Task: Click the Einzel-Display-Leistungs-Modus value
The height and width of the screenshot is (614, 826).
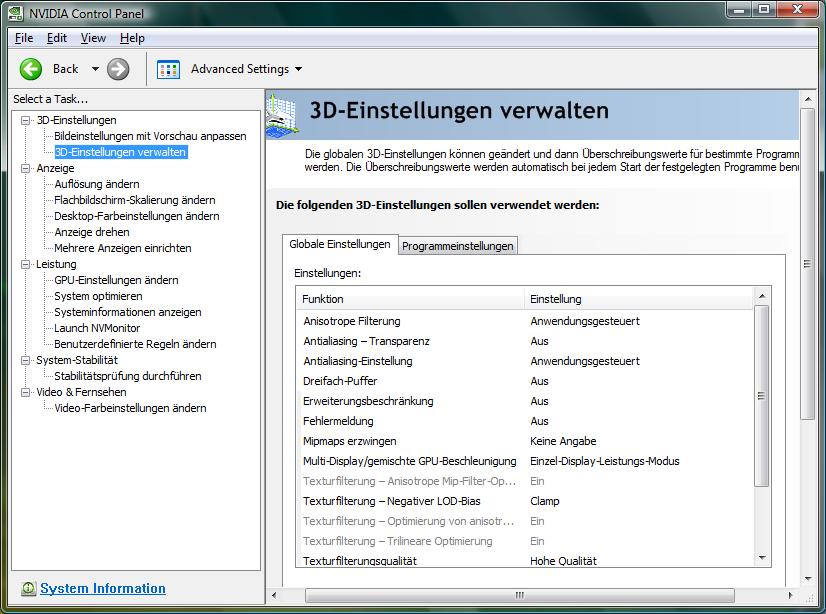Action: coord(605,461)
